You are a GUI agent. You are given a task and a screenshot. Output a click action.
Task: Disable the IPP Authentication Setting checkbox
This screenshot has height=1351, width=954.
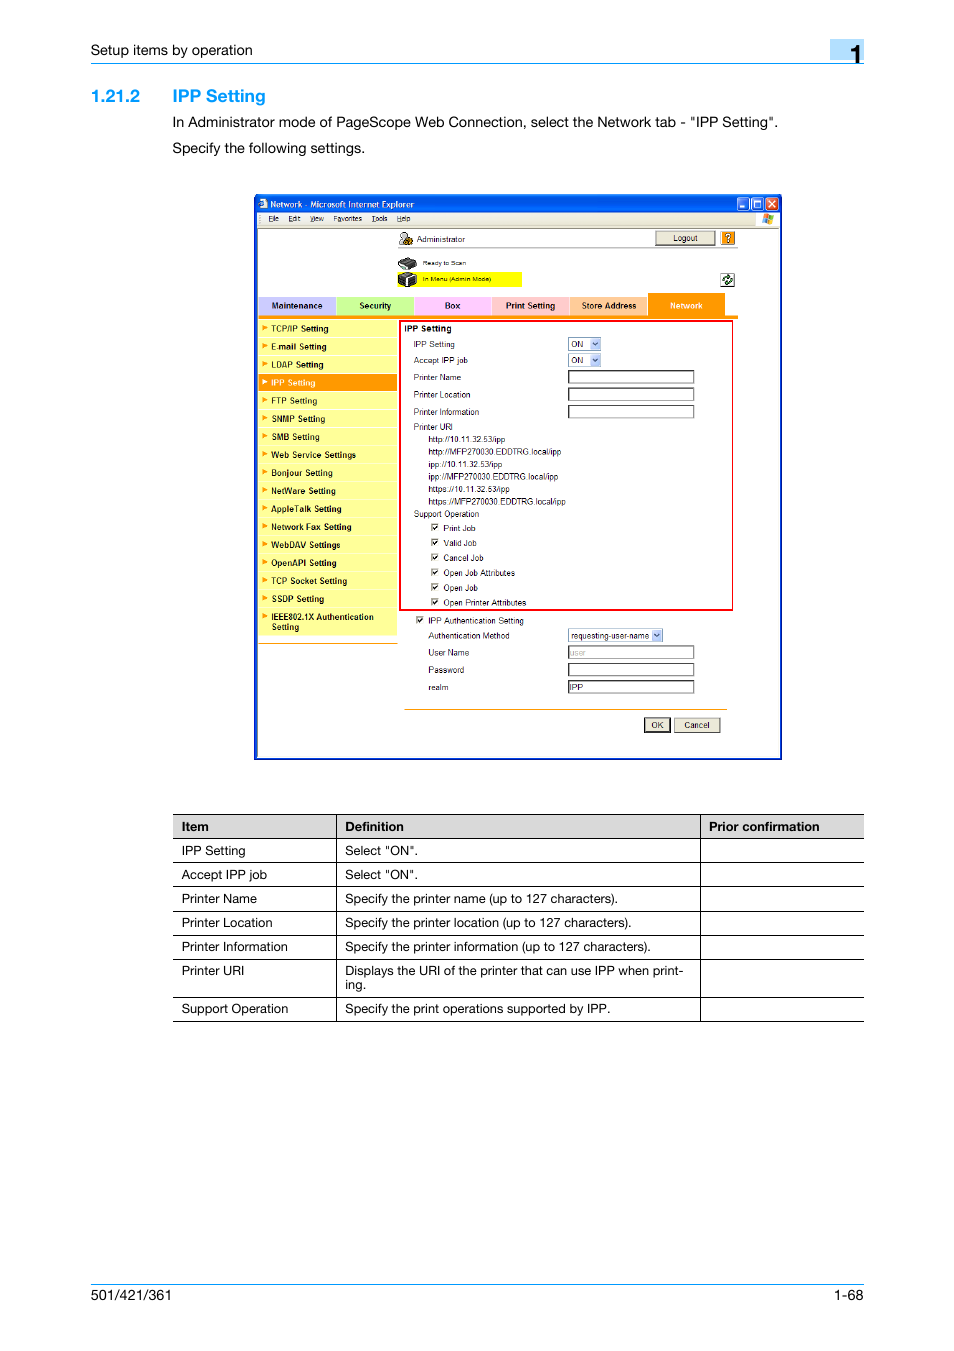(x=420, y=620)
